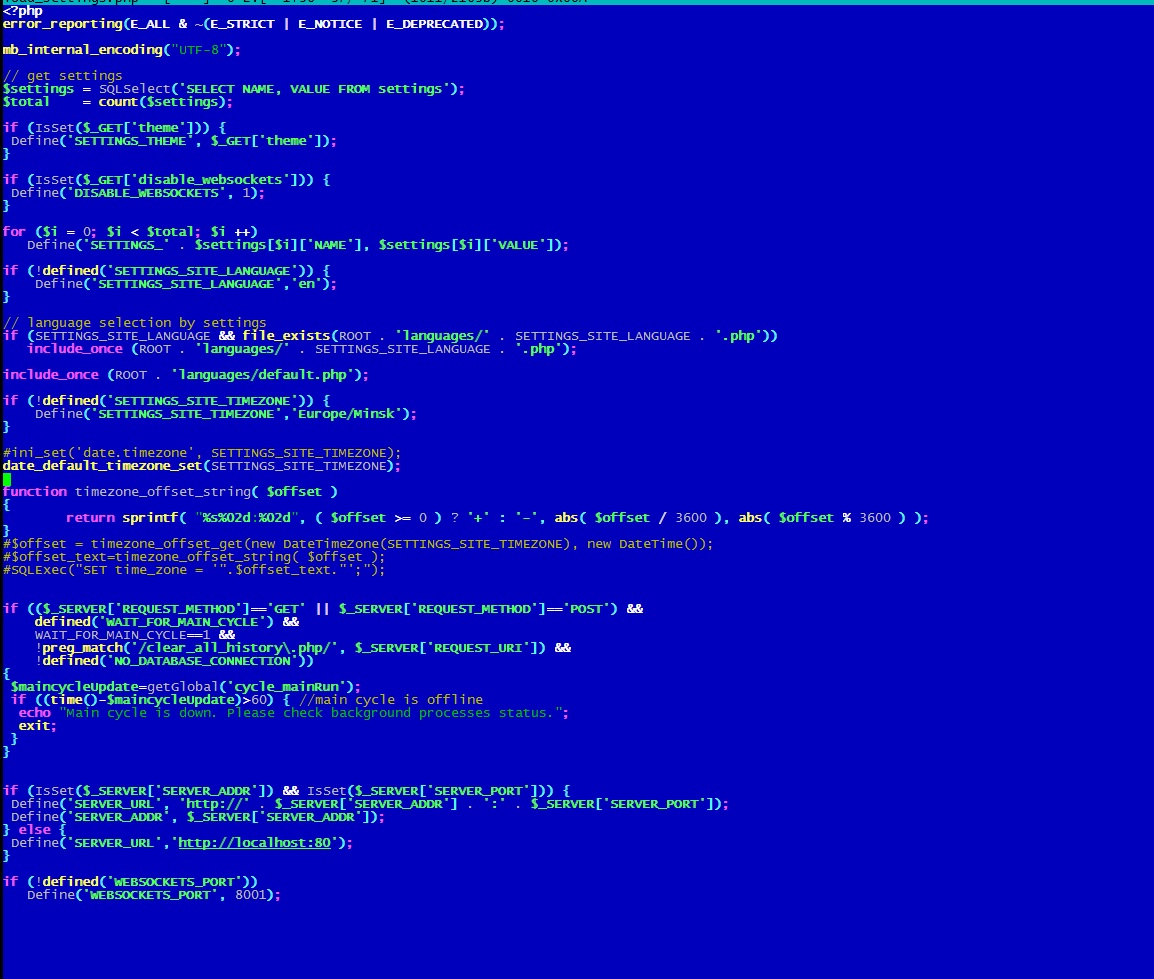The width and height of the screenshot is (1154, 979).
Task: Click the 'WAIT_FOR_MAIN_CYCLE==1 &&' line
Action: 135,635
